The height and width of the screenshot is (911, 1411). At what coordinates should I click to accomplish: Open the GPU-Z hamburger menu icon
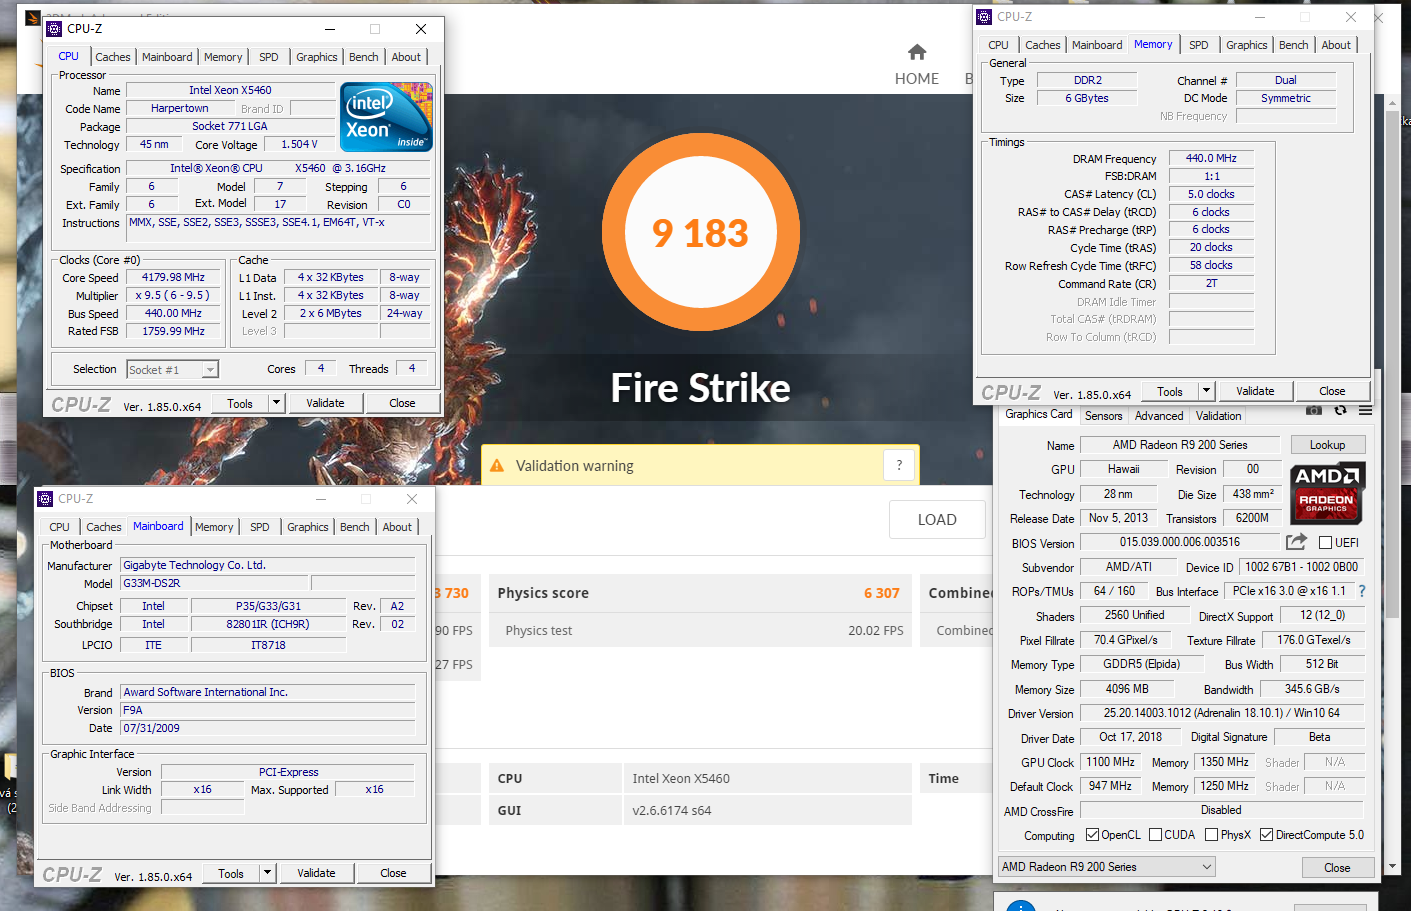pyautogui.click(x=1365, y=411)
